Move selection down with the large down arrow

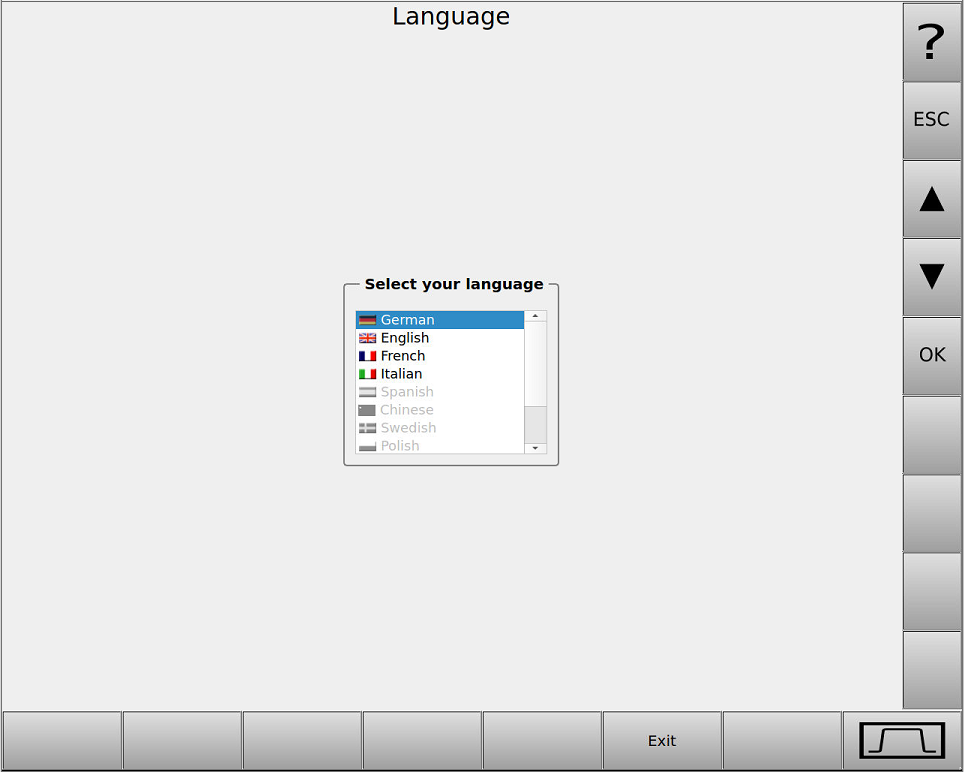pos(931,277)
